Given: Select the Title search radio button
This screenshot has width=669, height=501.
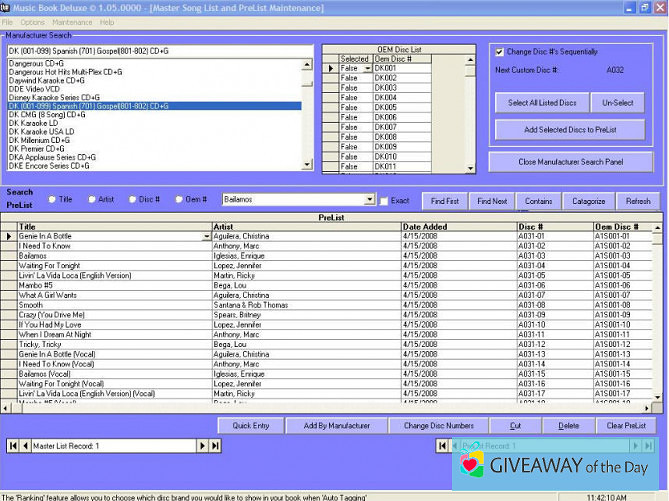Looking at the screenshot, I should point(51,199).
